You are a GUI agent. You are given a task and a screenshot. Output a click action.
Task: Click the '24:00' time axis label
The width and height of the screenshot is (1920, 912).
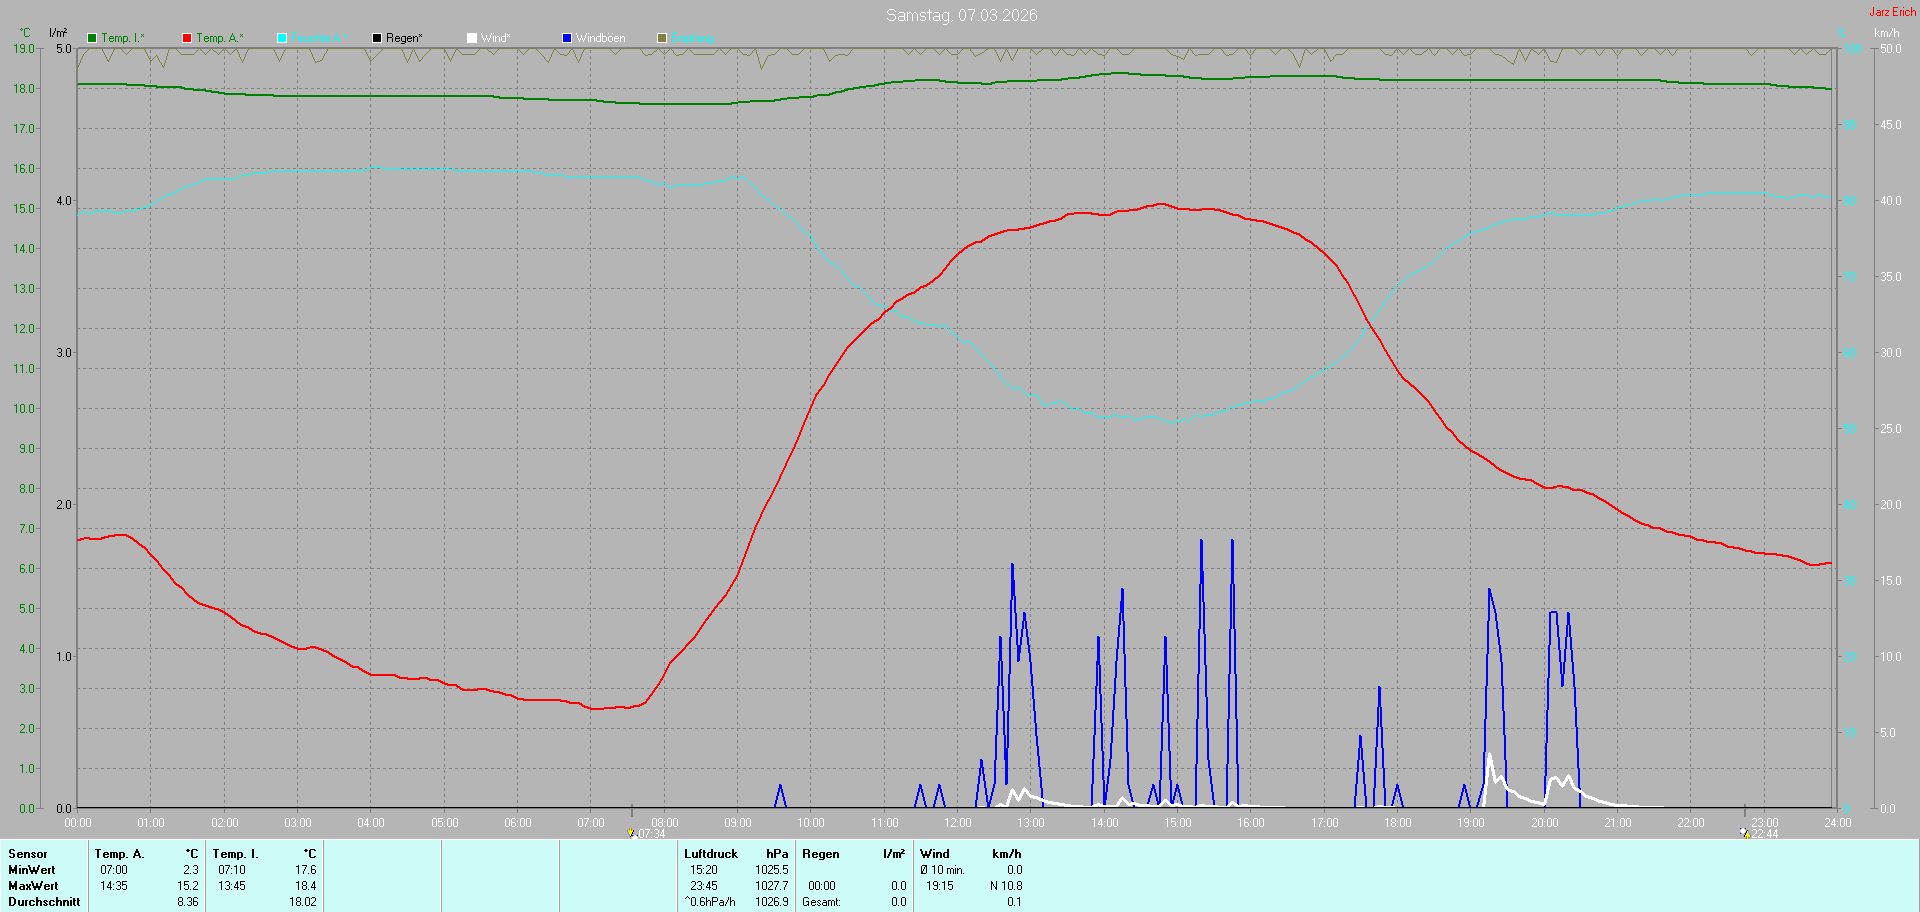(1838, 823)
